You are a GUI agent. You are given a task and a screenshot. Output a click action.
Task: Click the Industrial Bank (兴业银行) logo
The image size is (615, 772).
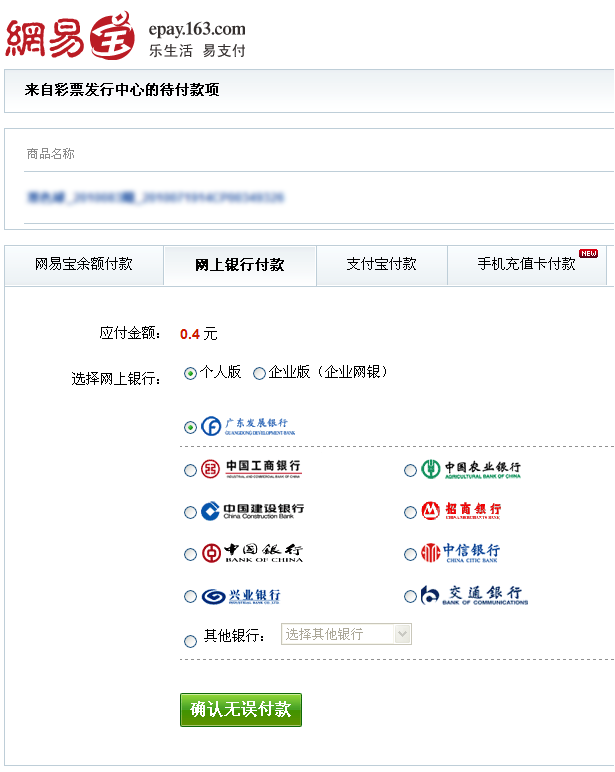[241, 596]
